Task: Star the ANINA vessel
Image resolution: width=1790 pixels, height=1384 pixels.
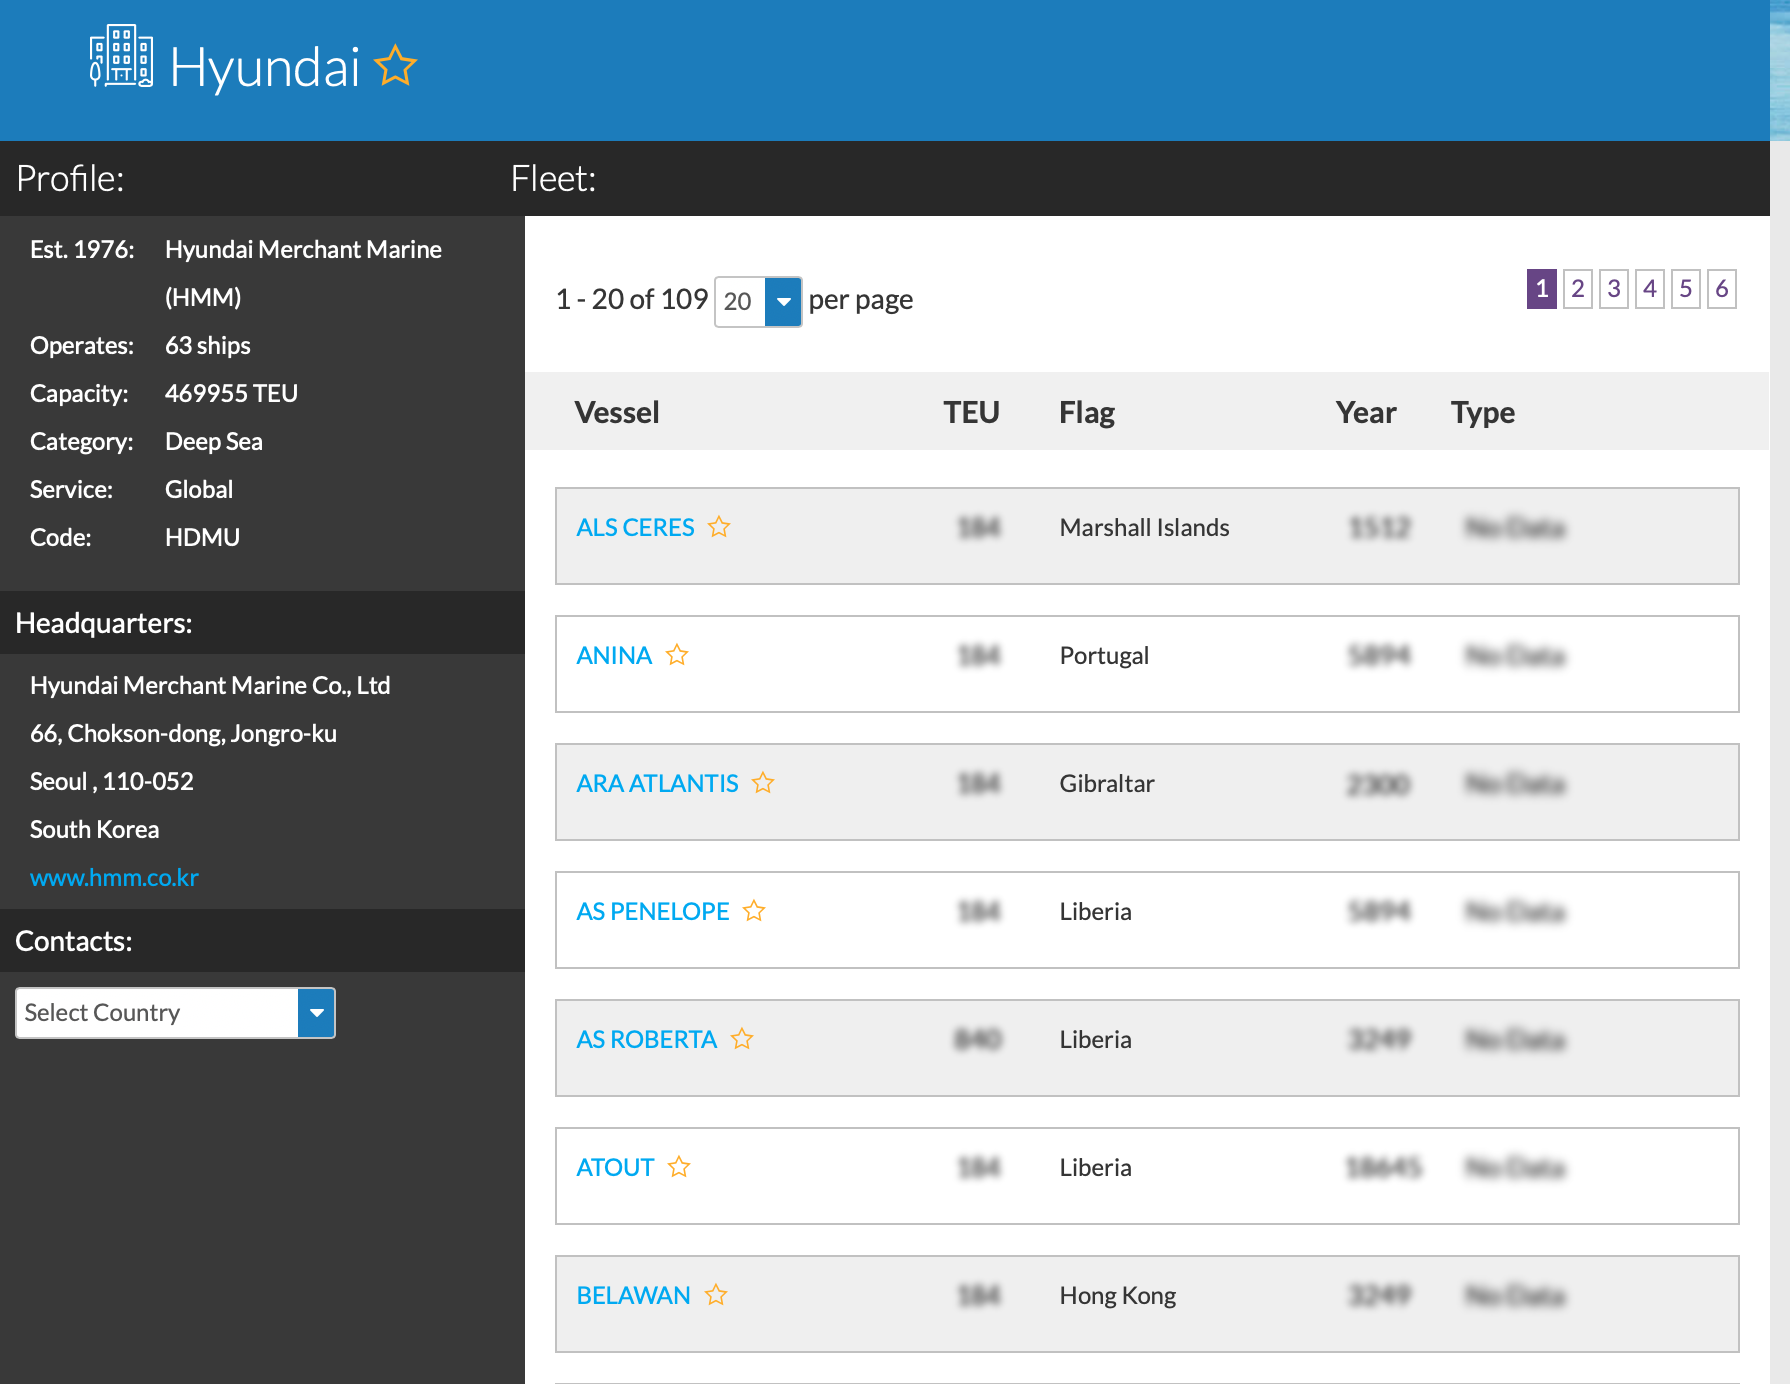Action: coord(677,655)
